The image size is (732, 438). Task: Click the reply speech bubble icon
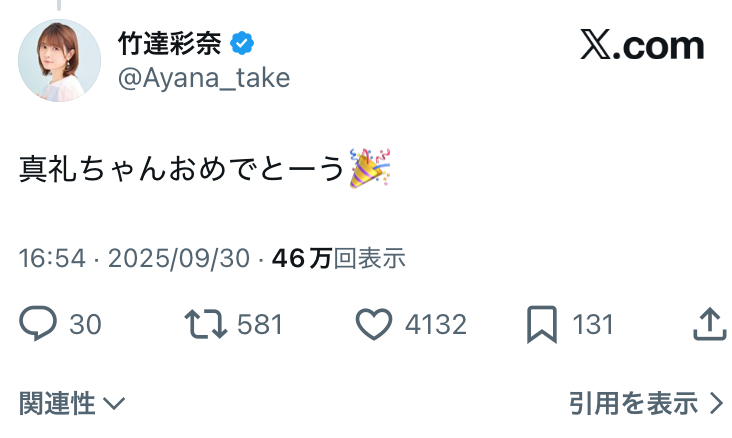click(x=38, y=323)
